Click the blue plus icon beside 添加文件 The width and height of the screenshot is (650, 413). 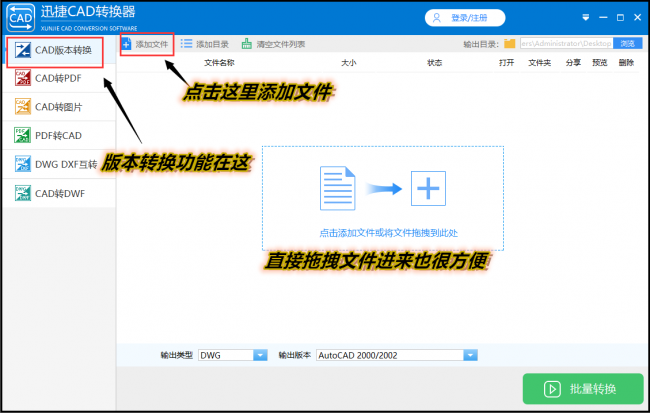tap(126, 44)
